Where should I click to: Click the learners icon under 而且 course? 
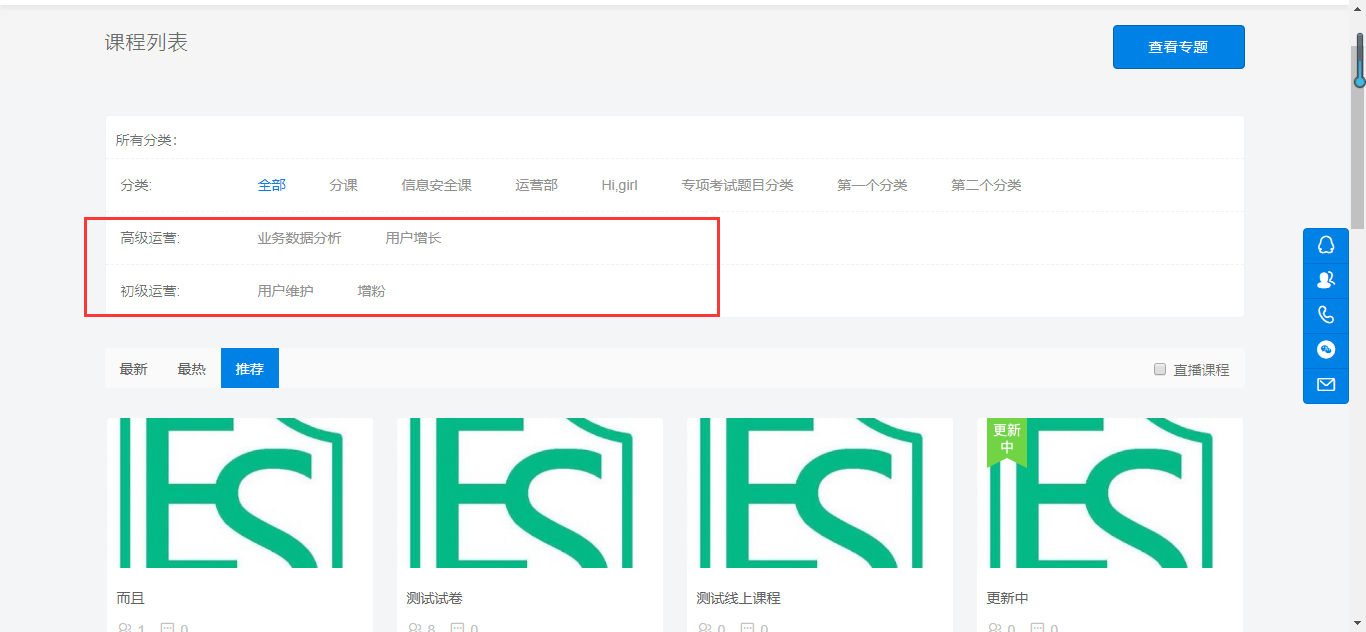(125, 628)
